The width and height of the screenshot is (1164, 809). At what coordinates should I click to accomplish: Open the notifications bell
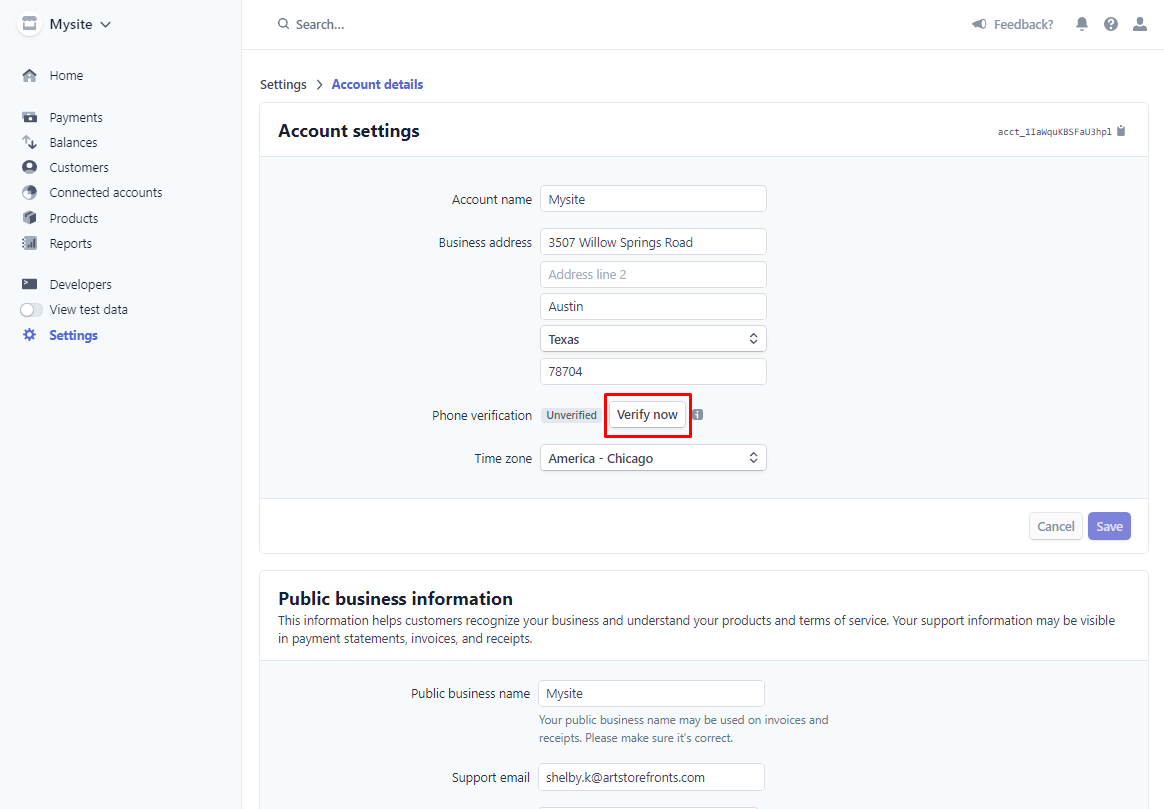(x=1081, y=24)
